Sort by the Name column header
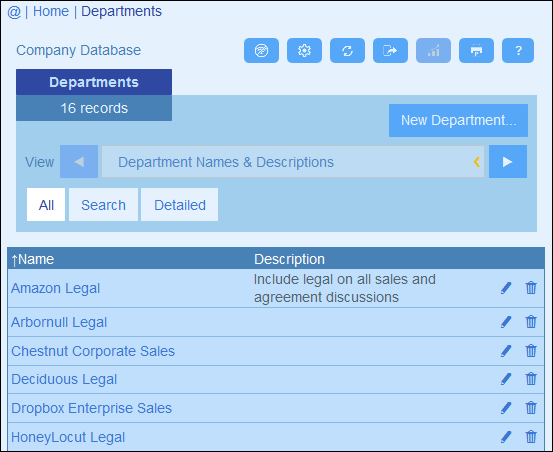The height and width of the screenshot is (452, 553). [x=32, y=259]
